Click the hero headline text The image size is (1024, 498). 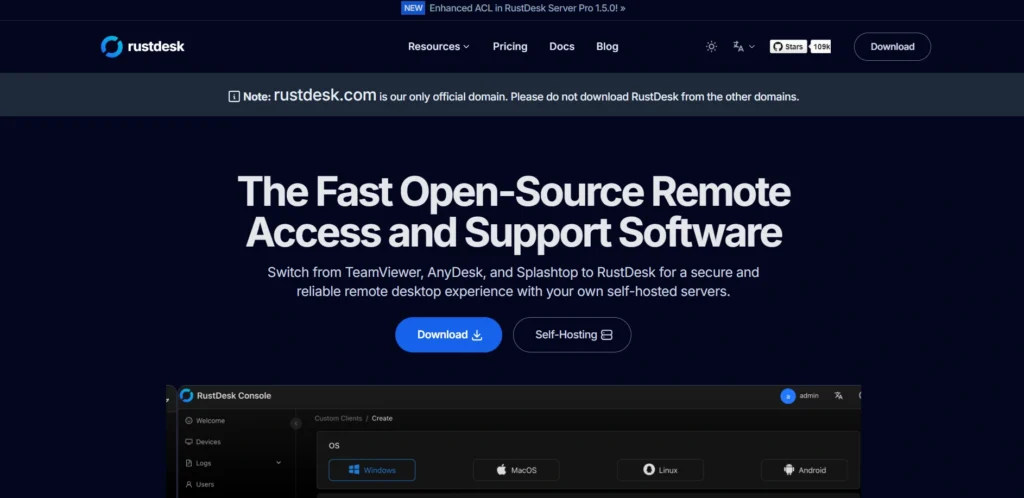click(x=514, y=211)
